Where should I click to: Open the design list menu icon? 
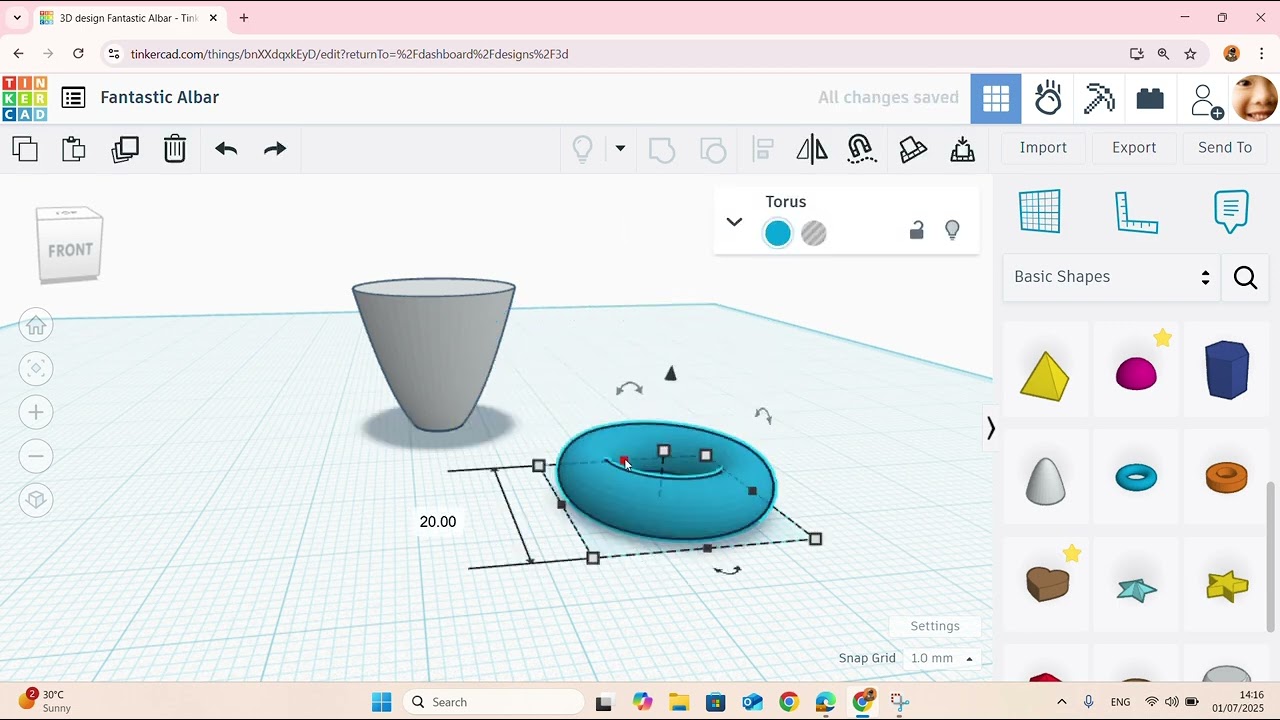tap(73, 98)
